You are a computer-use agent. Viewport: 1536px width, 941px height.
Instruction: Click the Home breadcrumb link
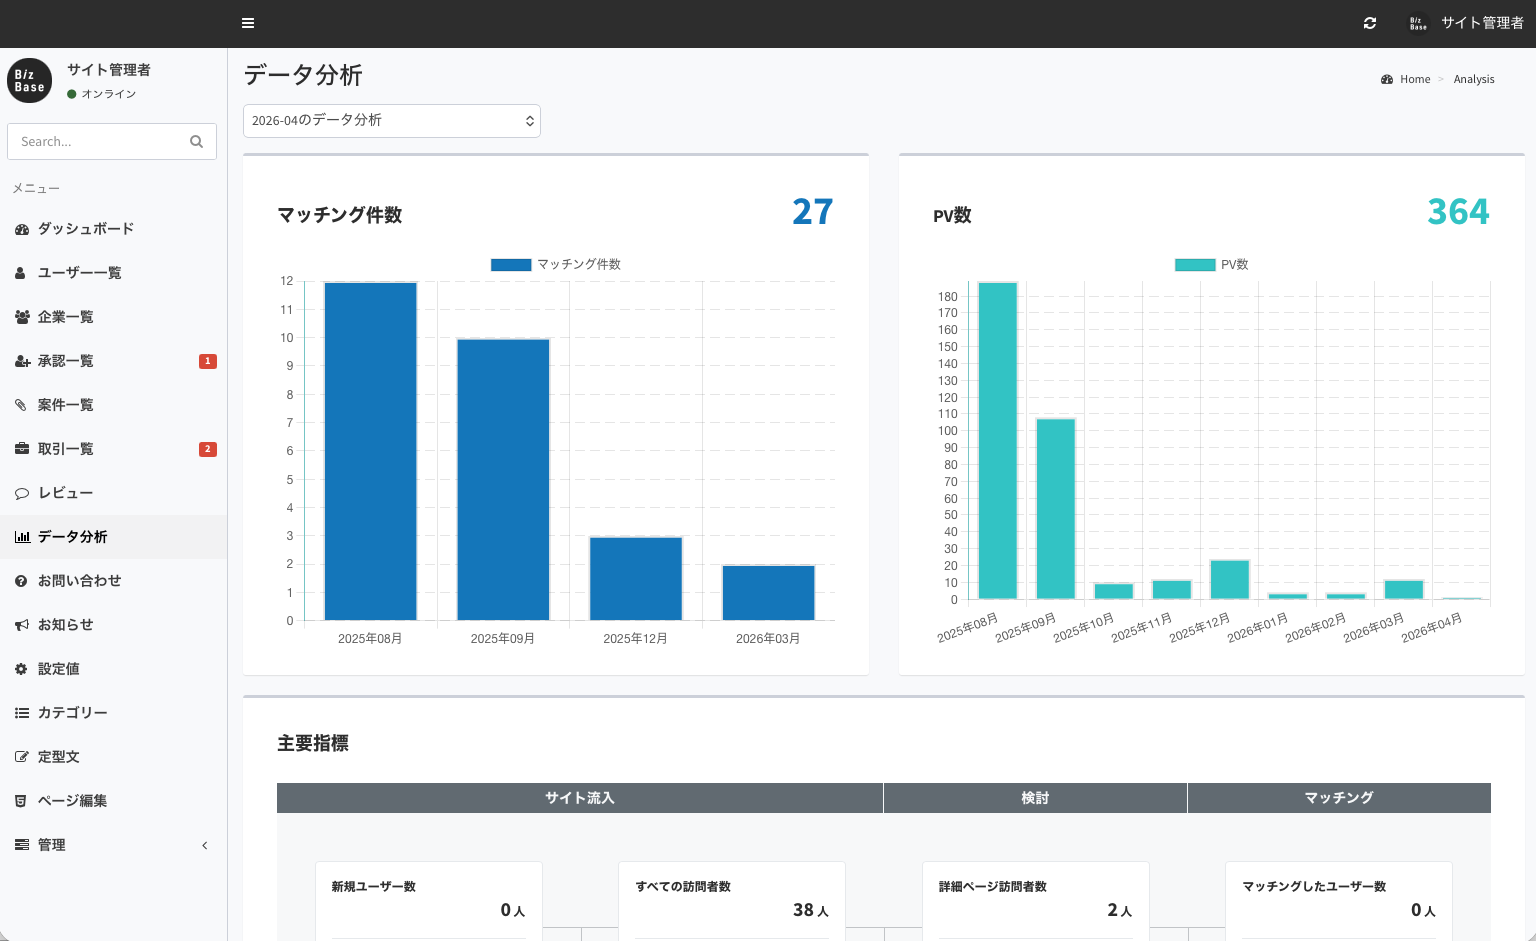1414,79
